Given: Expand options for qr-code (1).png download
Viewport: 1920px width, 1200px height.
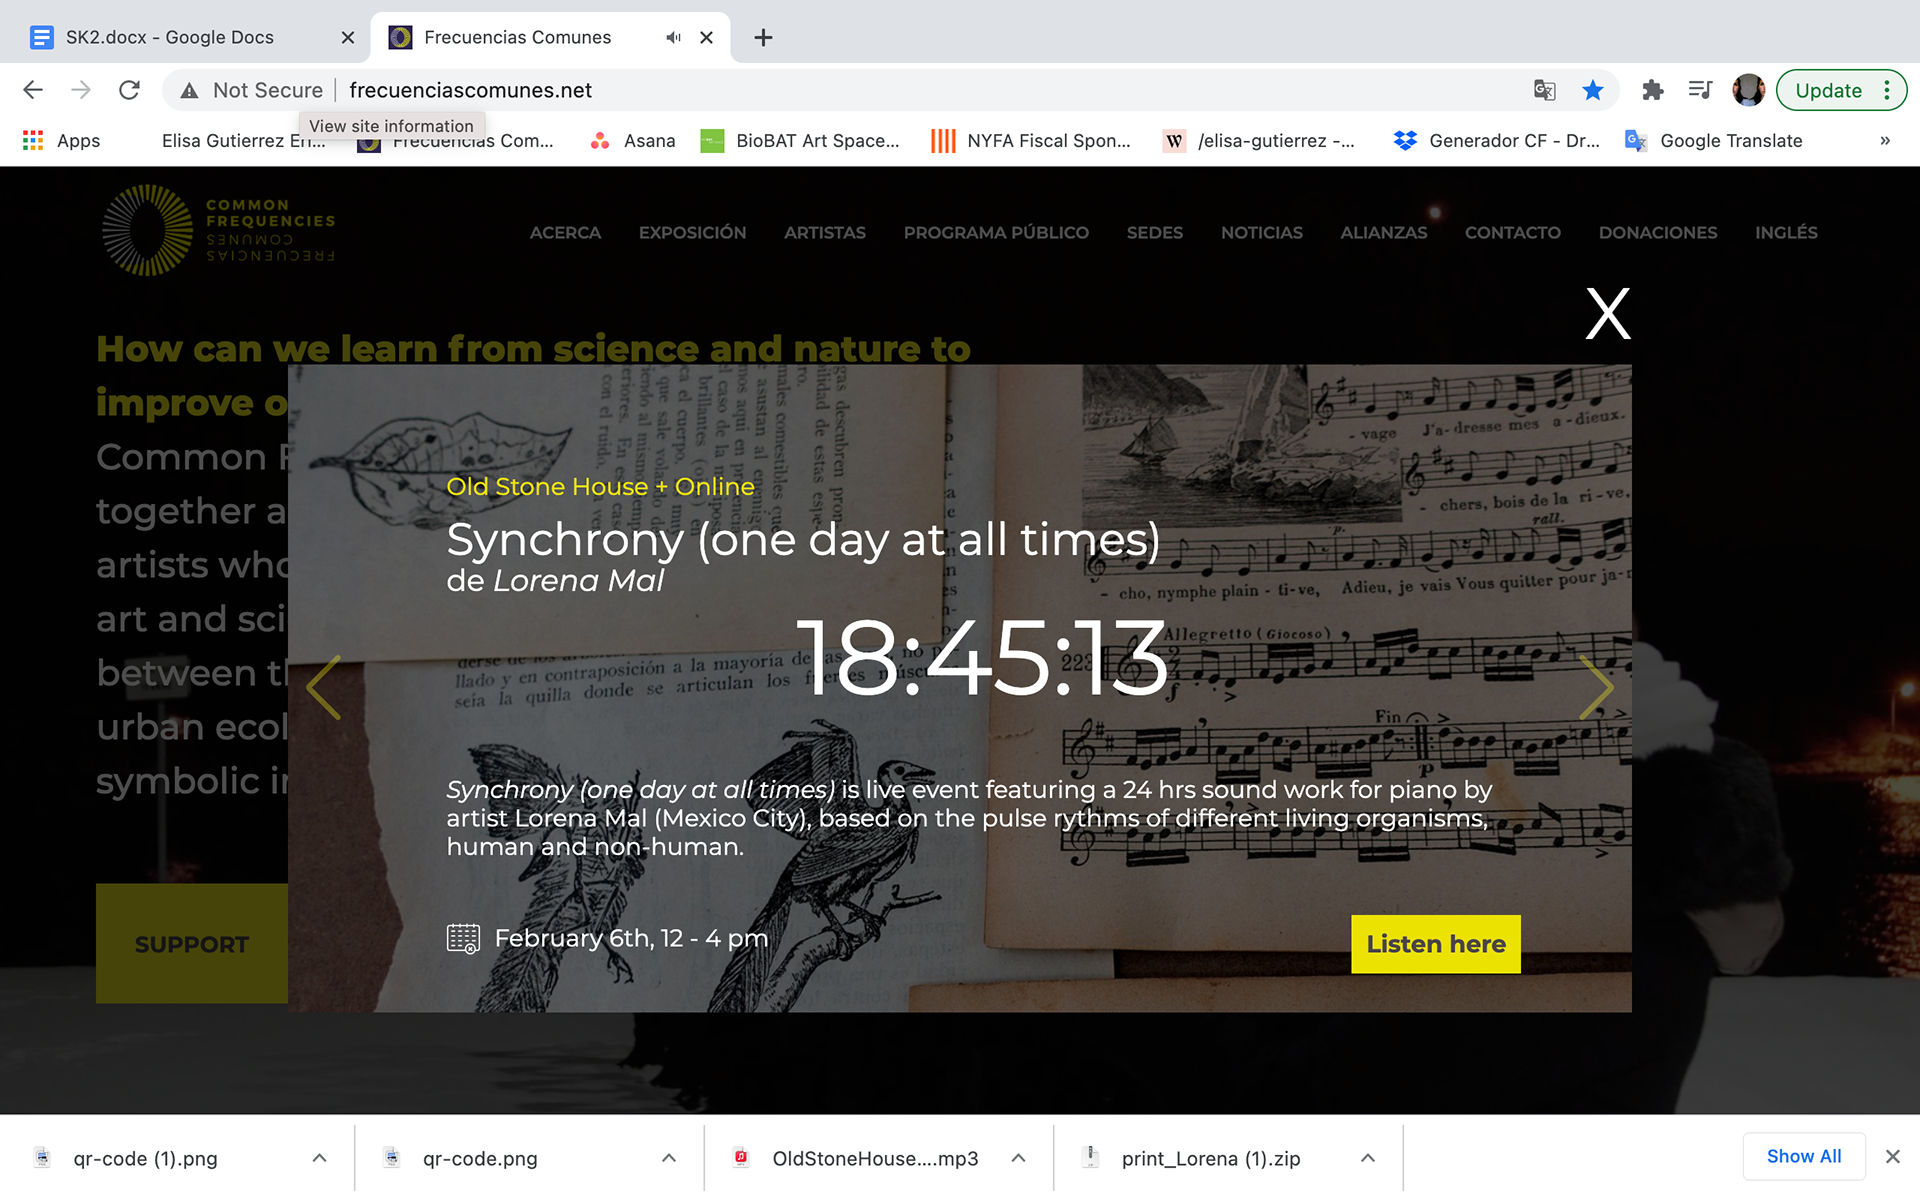Looking at the screenshot, I should point(319,1158).
